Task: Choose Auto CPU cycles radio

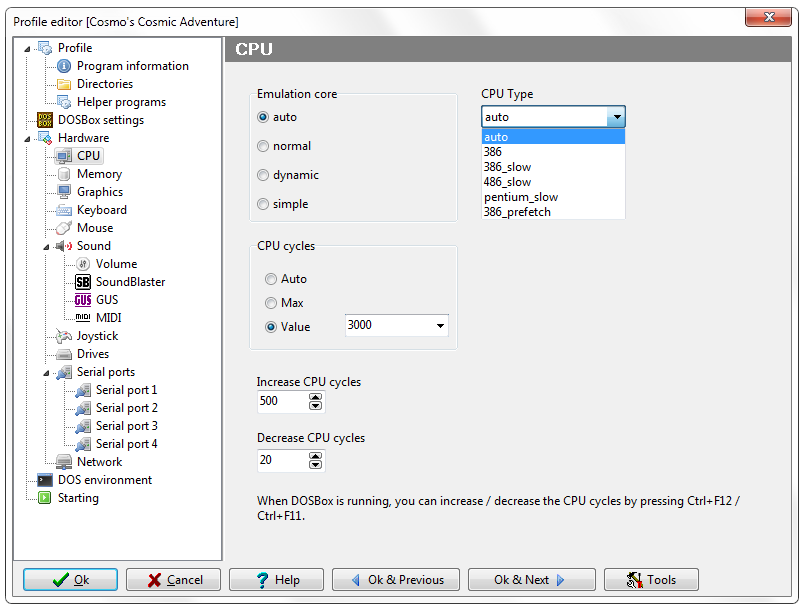Action: [271, 279]
